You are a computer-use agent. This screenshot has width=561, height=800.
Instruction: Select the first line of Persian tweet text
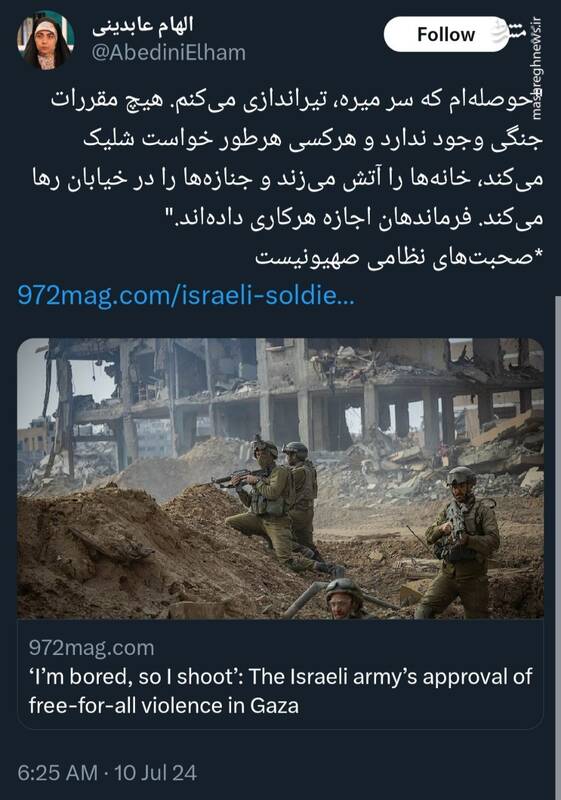292,99
